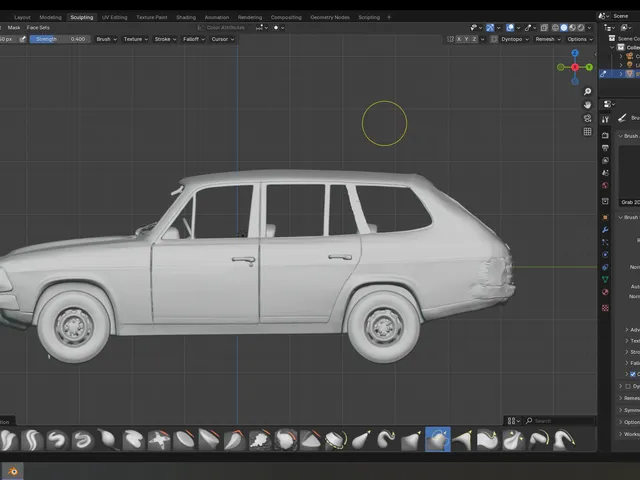Add a workspace with the plus button

point(389,17)
